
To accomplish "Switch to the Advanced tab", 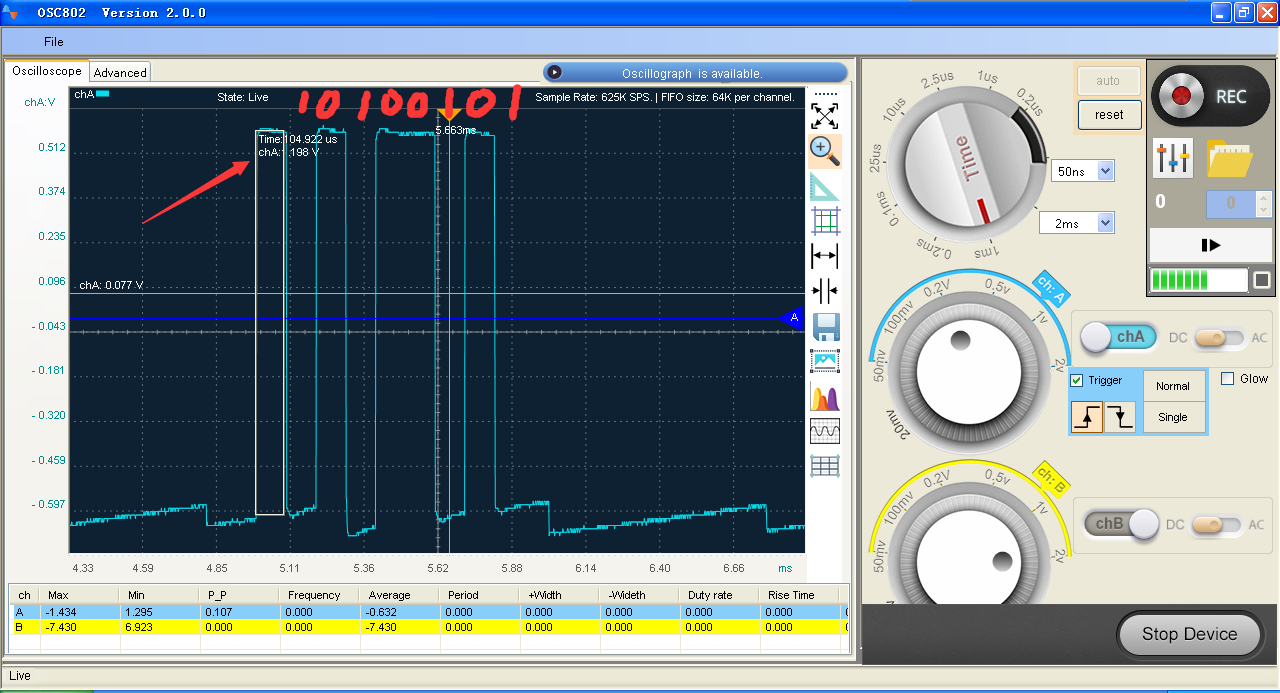I will click(120, 72).
